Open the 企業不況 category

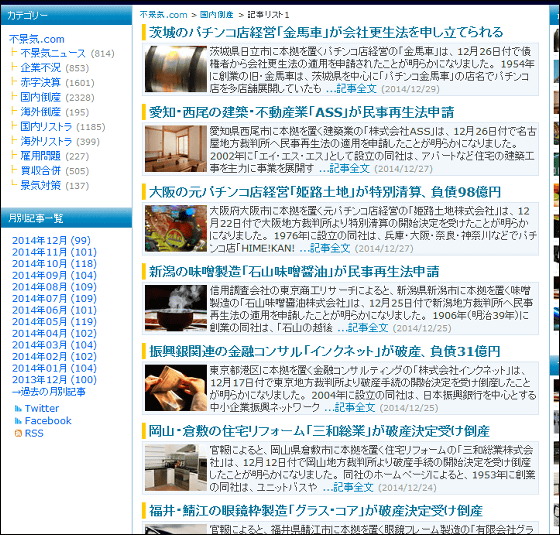coord(40,68)
